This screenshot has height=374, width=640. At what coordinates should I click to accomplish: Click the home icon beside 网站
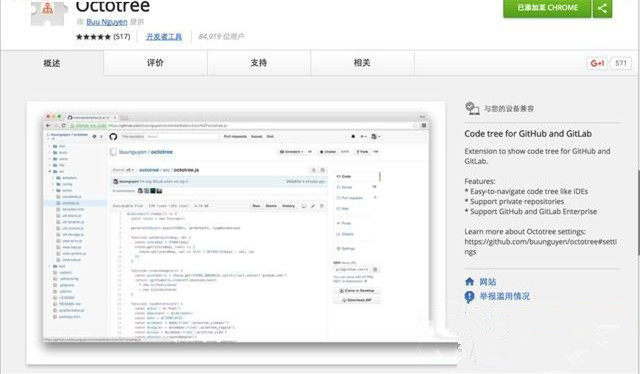tap(469, 282)
